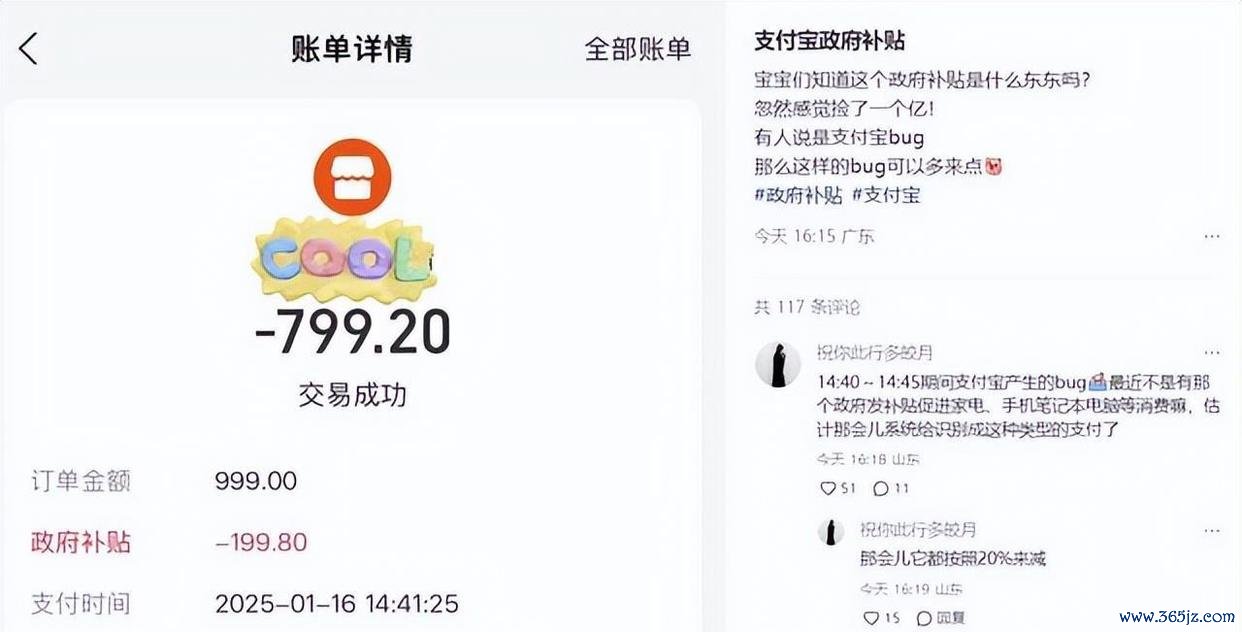Tap the #支付宝 hashtag
The width and height of the screenshot is (1242, 632).
tap(885, 194)
